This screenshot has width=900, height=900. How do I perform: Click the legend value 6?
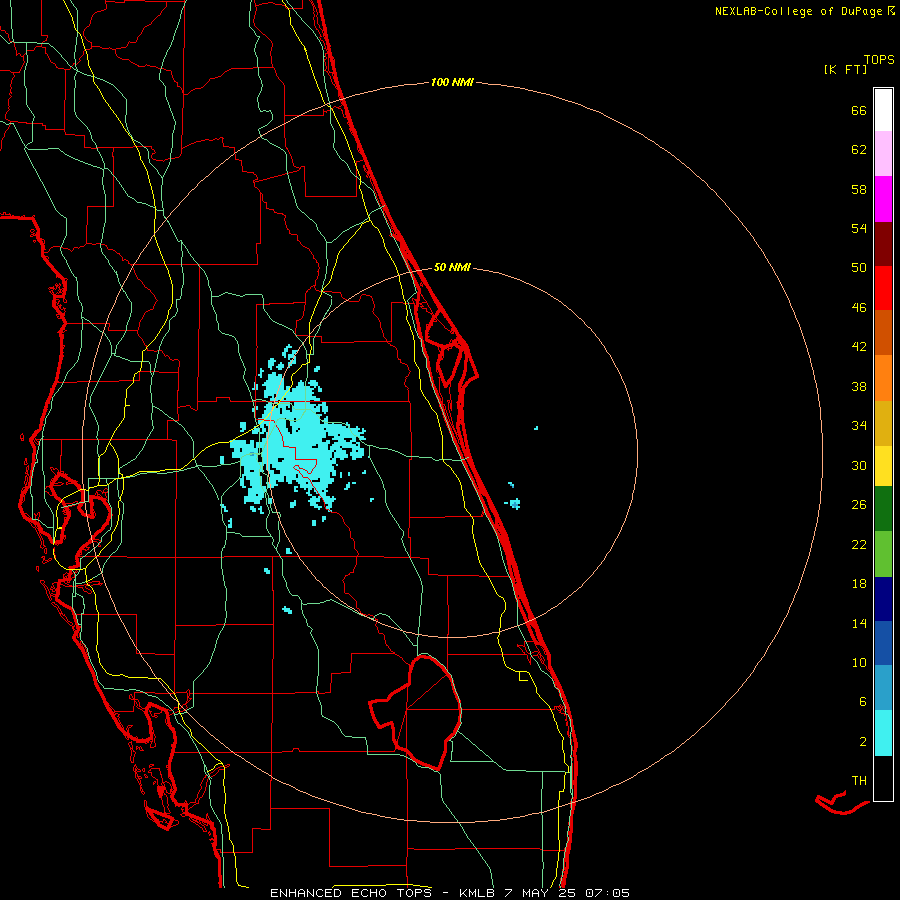863,701
